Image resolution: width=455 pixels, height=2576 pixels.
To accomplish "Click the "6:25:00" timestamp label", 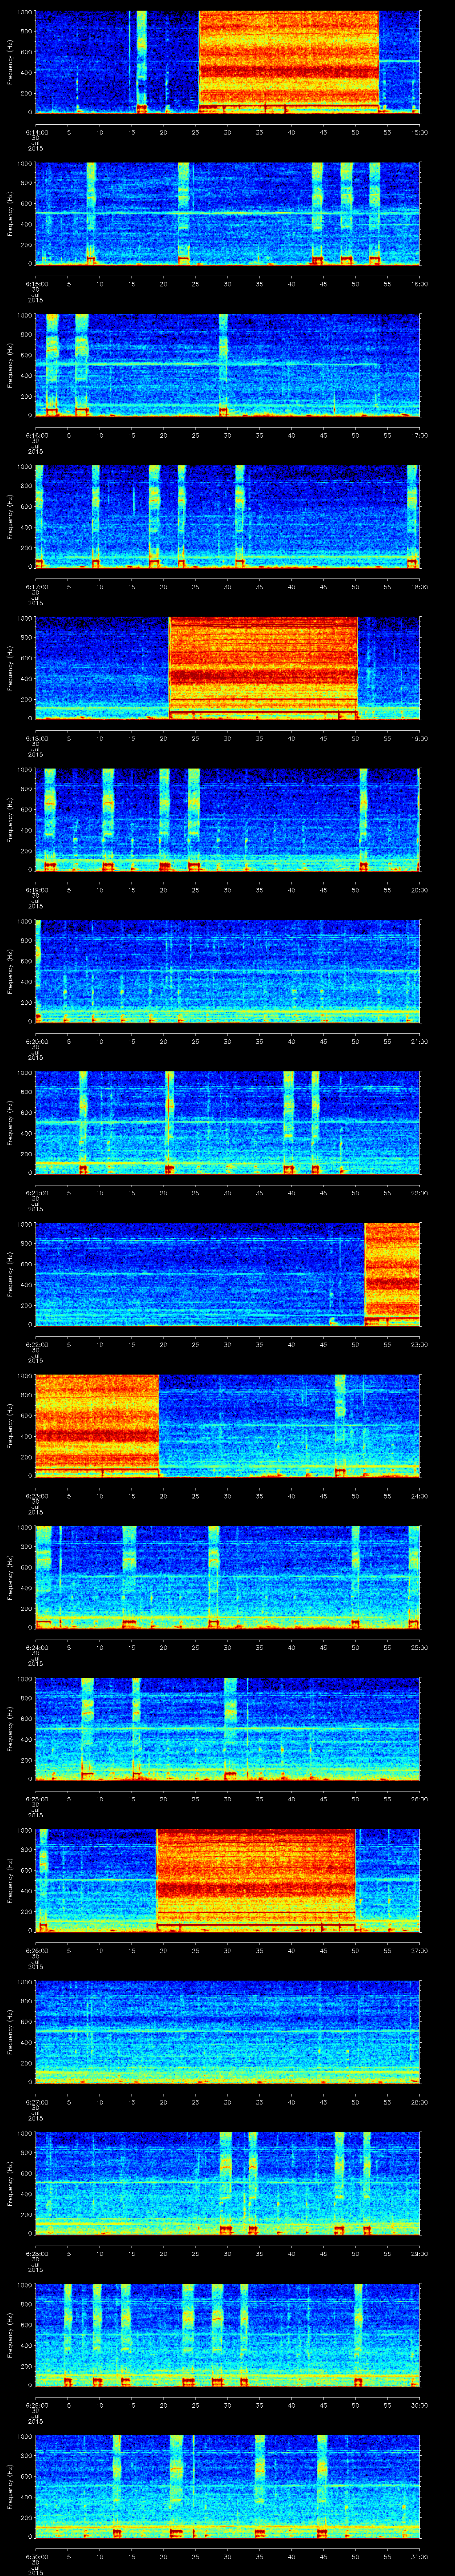I will [x=37, y=1798].
